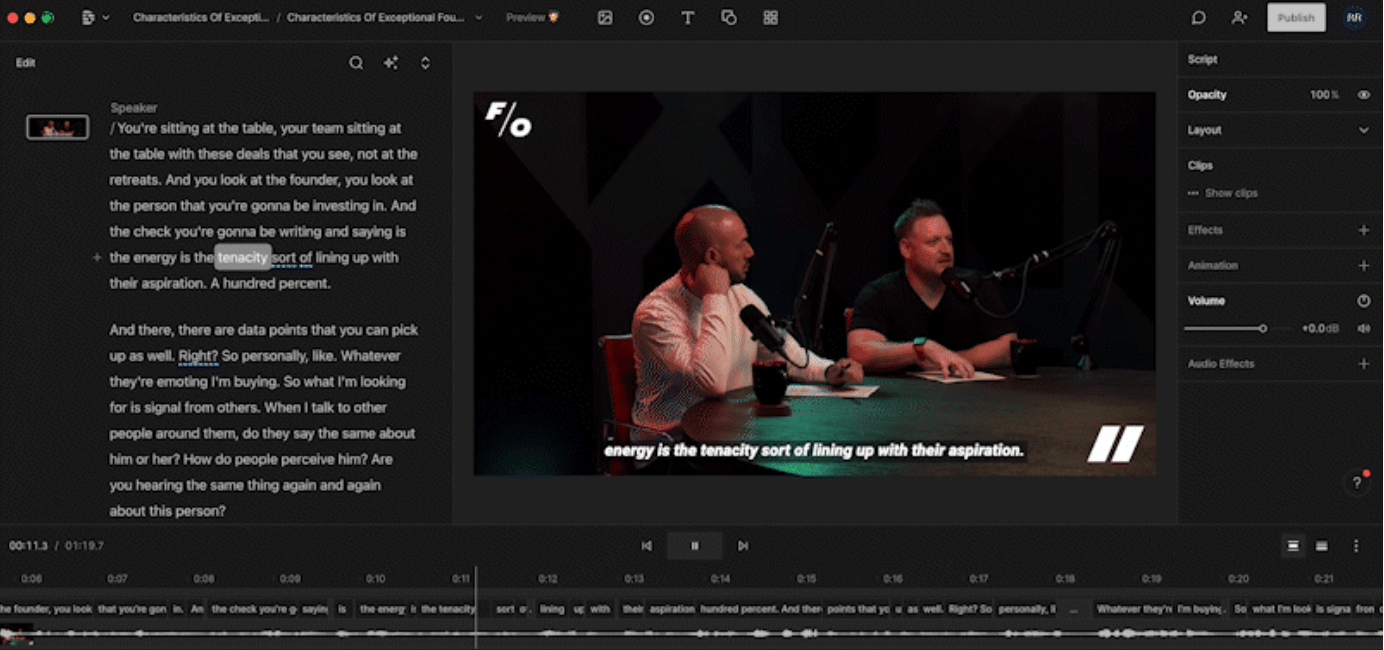Click the Volume slider handle
The image size is (1384, 650).
pos(1263,328)
